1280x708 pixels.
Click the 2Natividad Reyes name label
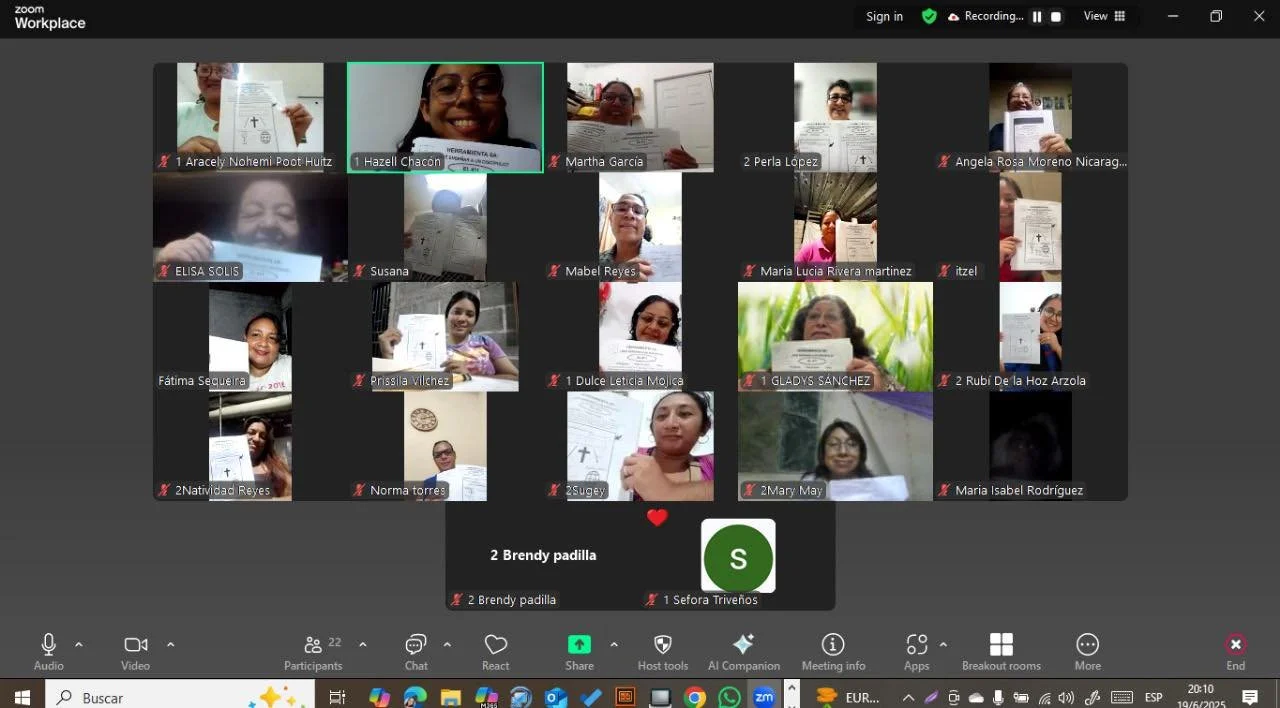pyautogui.click(x=222, y=490)
